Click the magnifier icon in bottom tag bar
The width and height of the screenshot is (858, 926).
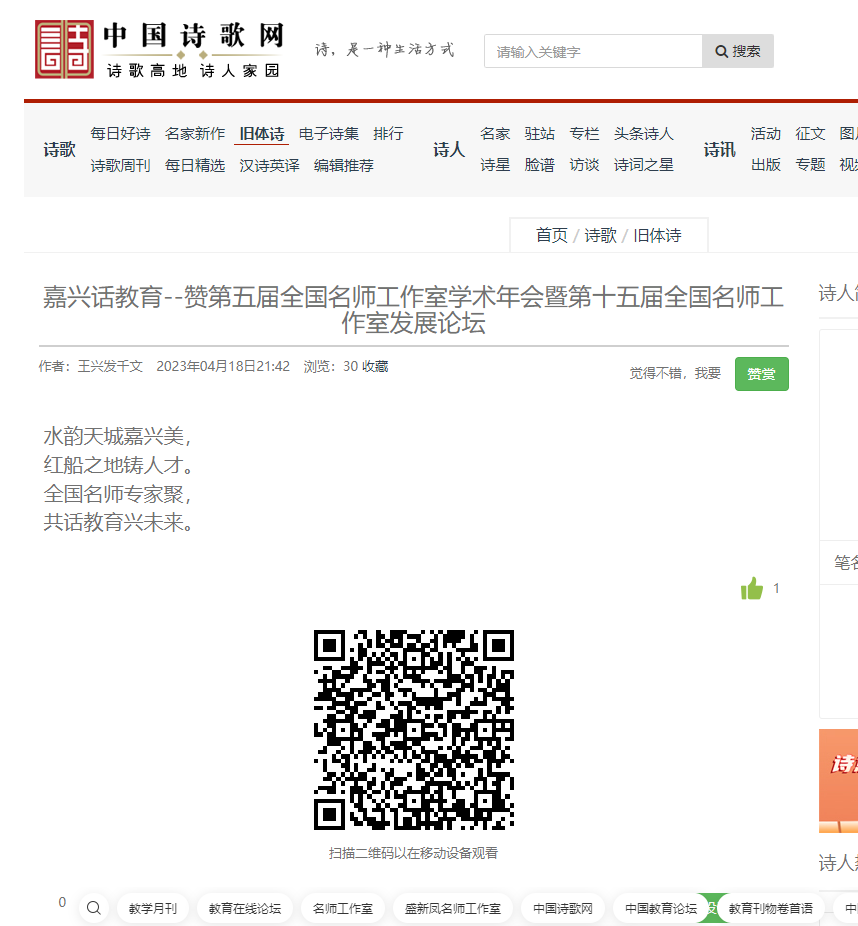pyautogui.click(x=93, y=908)
